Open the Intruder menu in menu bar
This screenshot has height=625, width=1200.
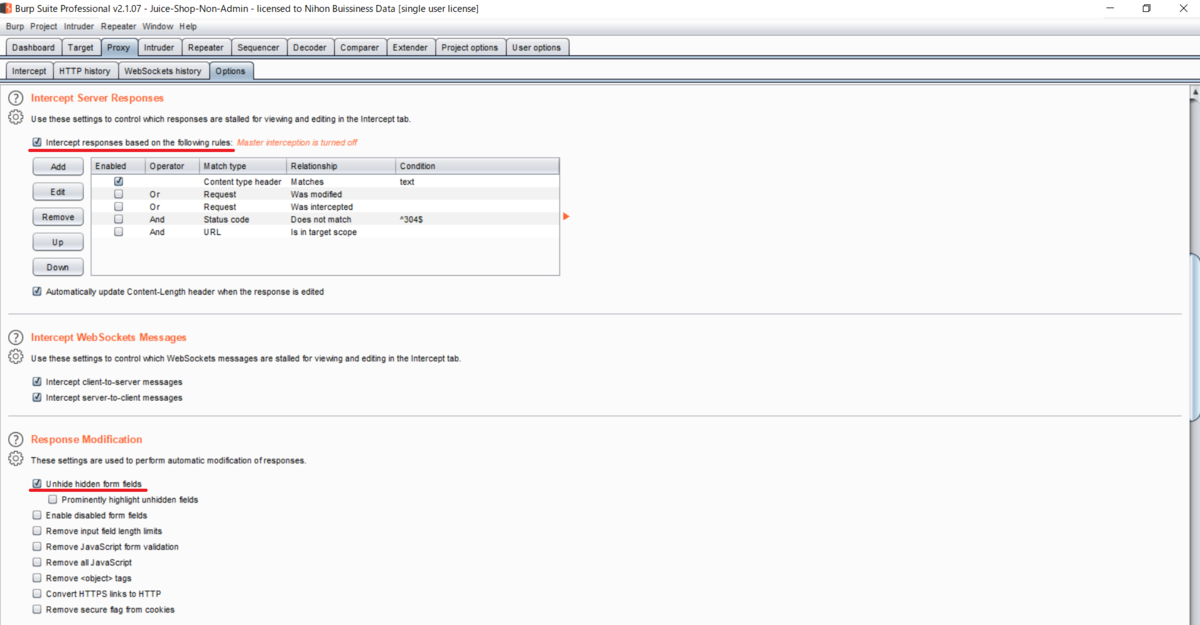(x=80, y=26)
